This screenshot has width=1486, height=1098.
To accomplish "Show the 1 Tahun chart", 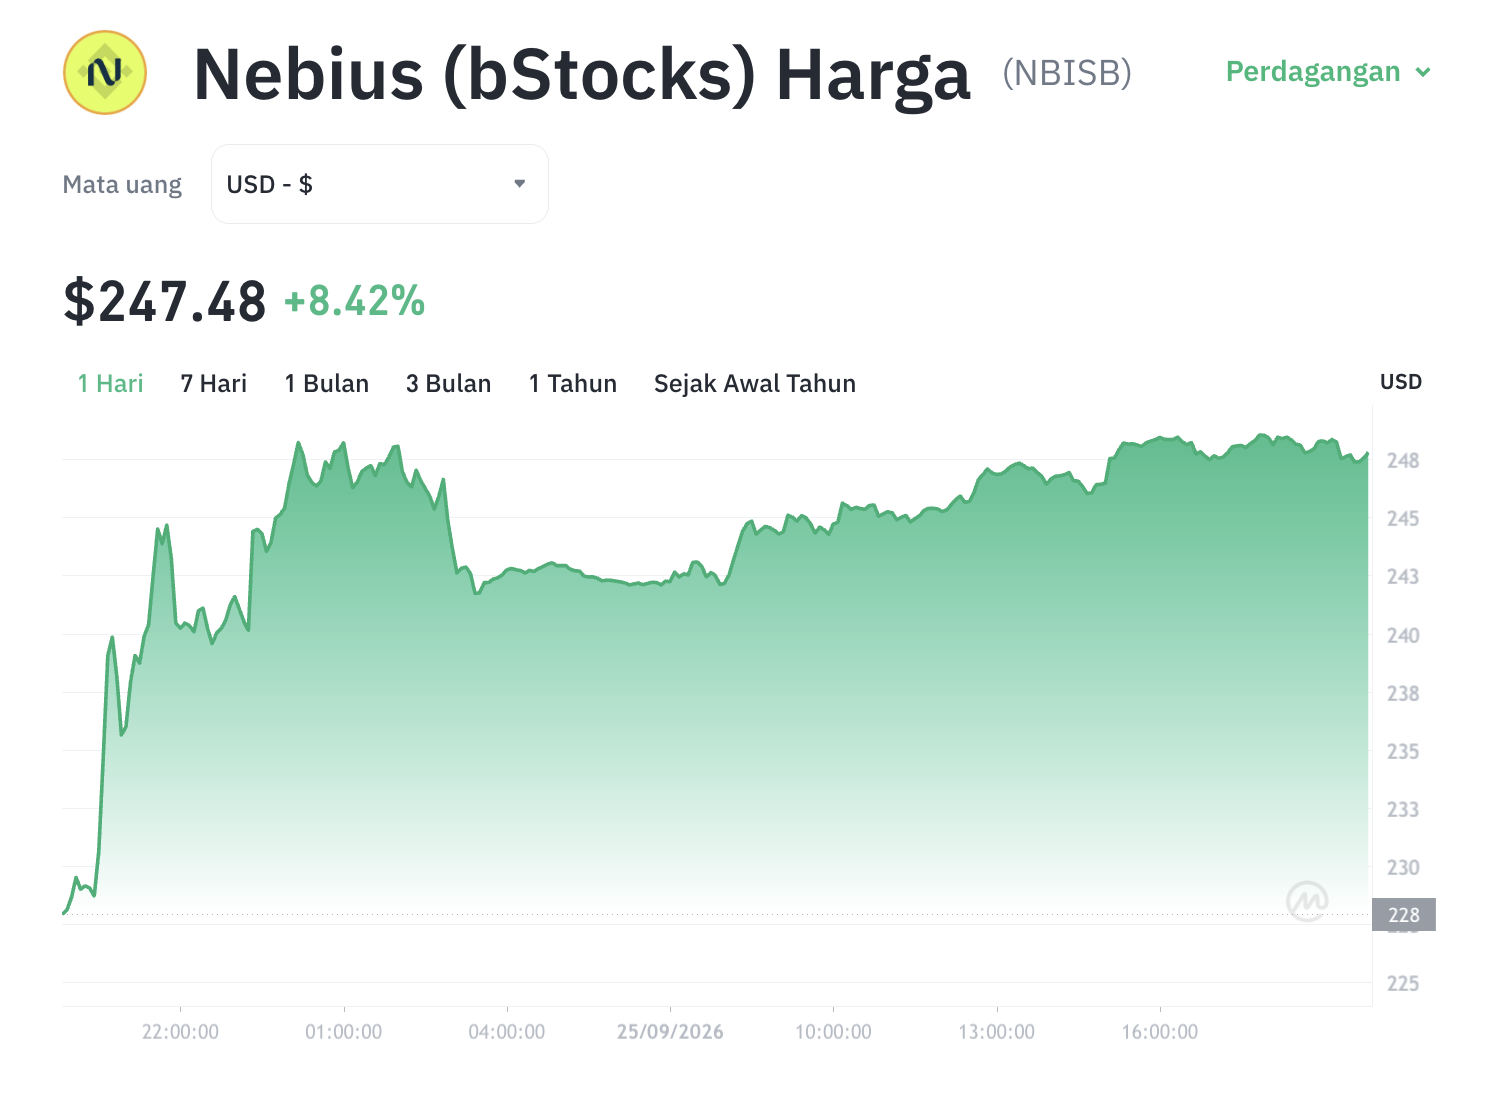I will click(572, 384).
